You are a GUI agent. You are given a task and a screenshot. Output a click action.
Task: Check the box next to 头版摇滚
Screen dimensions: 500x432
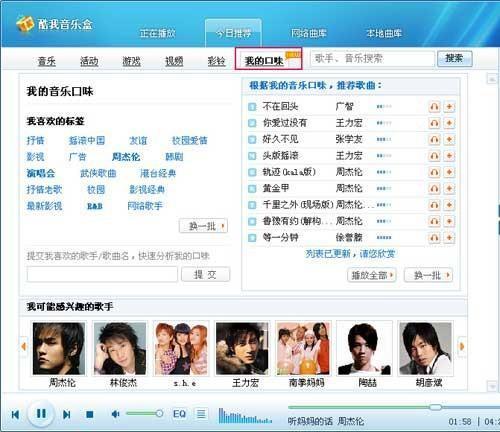point(252,156)
